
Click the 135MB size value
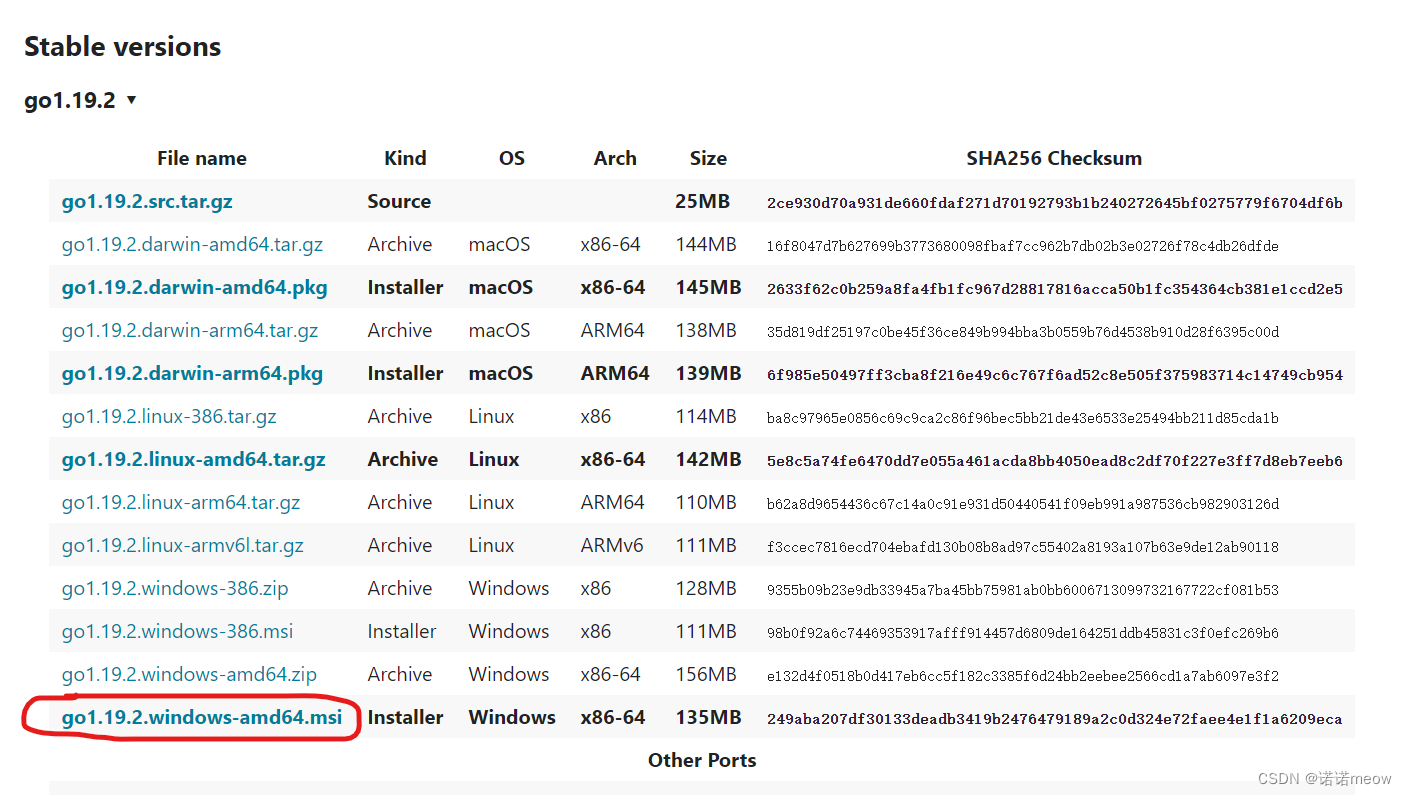[x=708, y=717]
